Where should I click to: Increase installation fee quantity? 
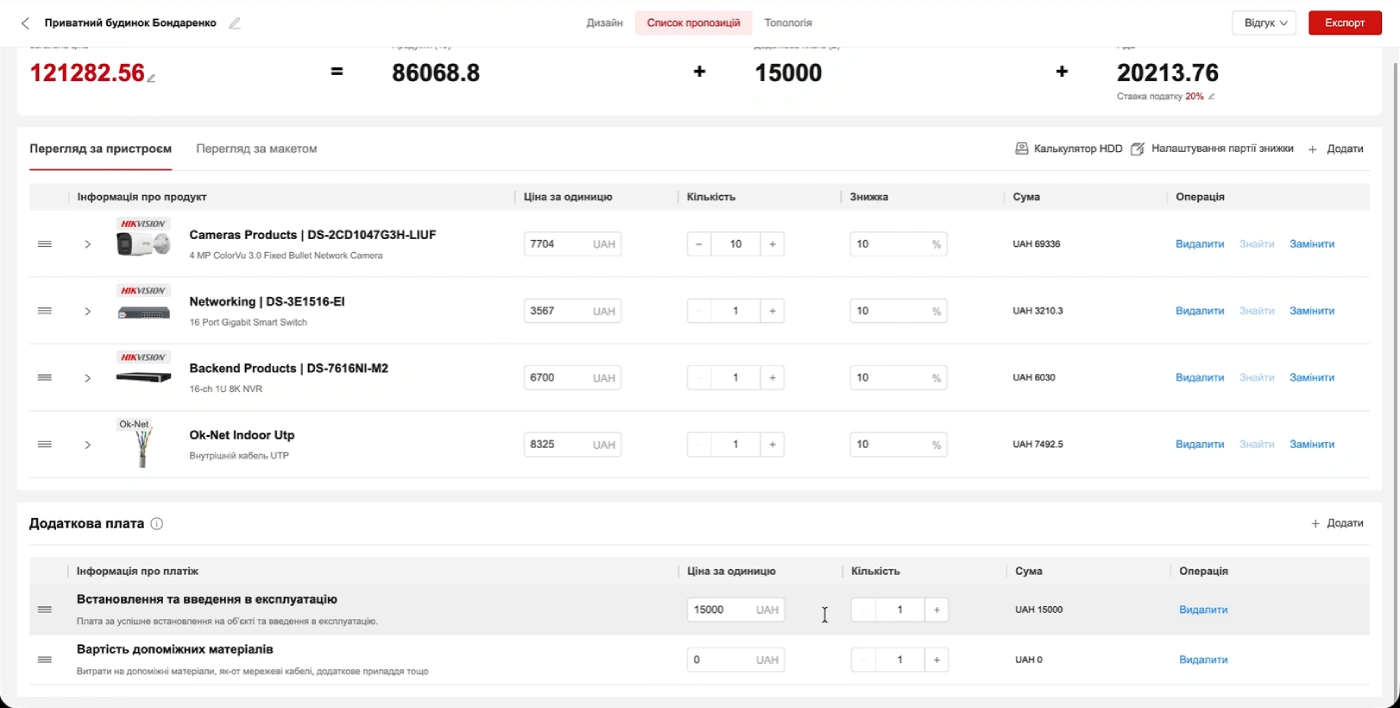(936, 609)
